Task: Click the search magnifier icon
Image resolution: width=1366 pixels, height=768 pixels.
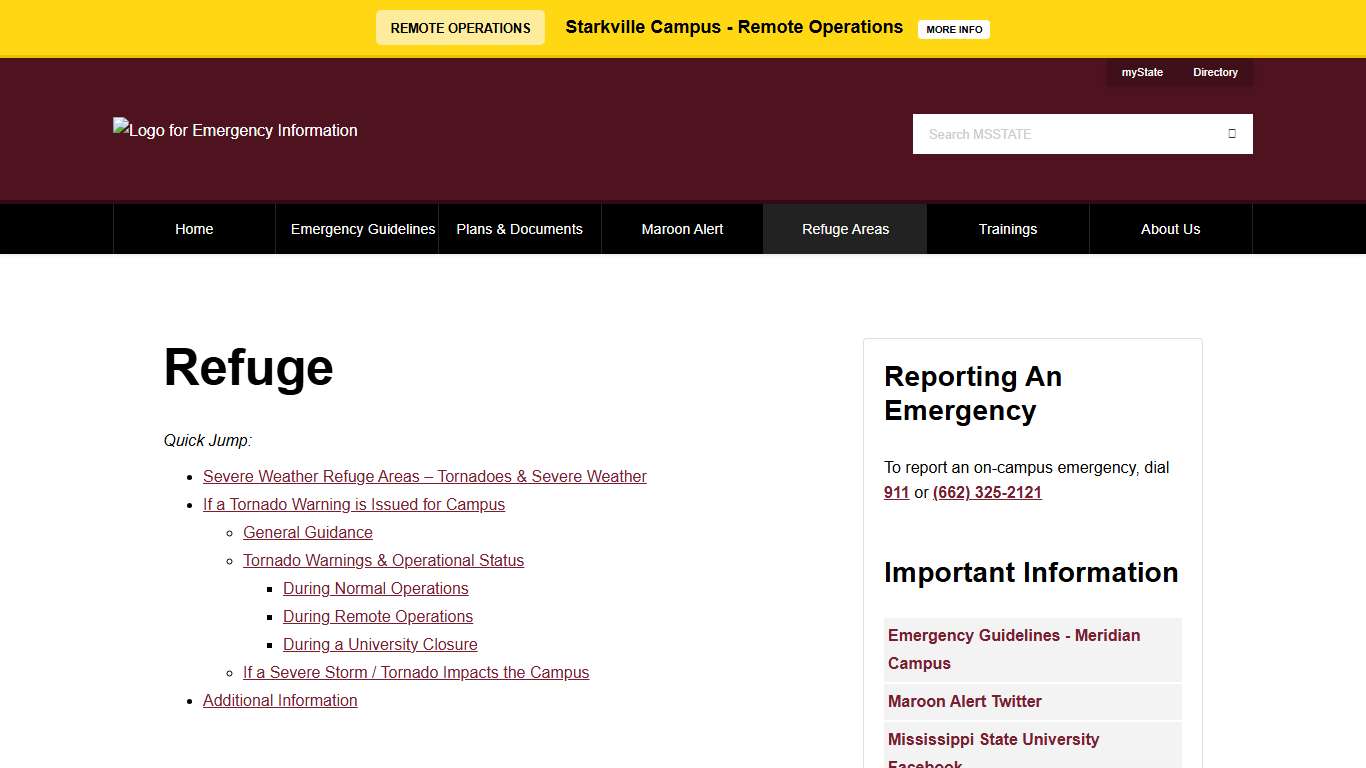Action: pos(1231,133)
